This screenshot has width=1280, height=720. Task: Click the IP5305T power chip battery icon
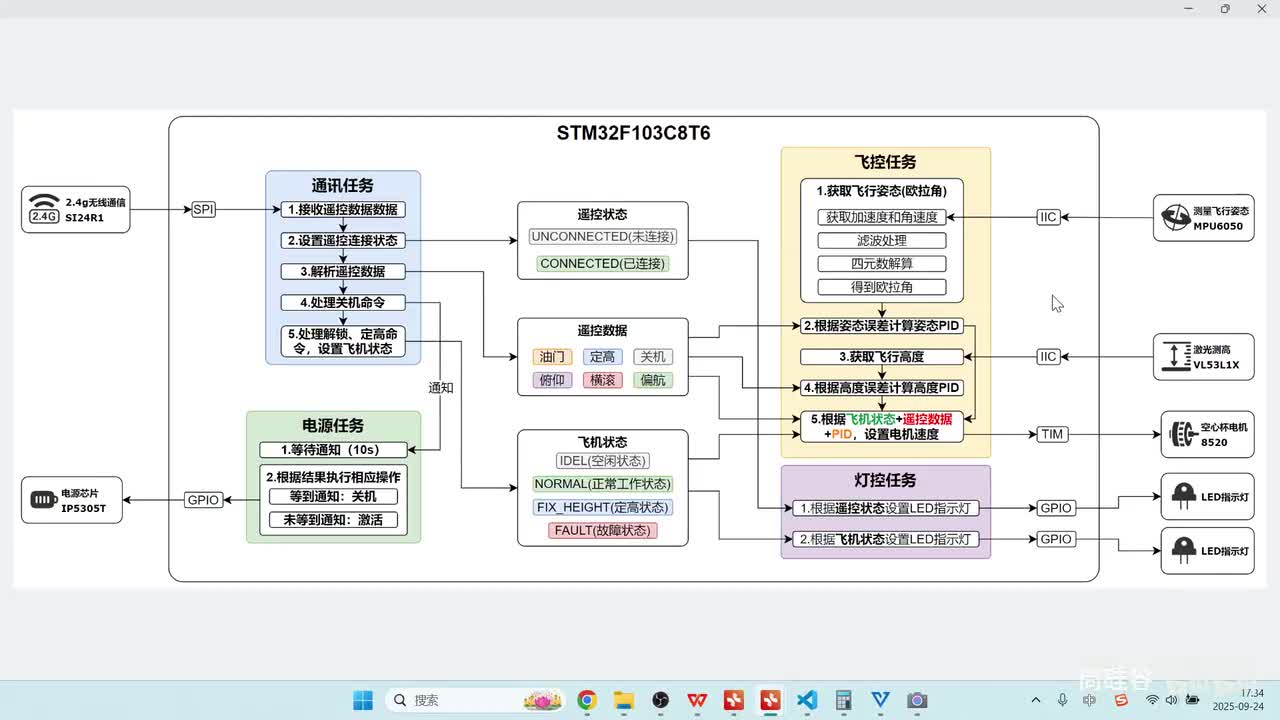(42, 500)
